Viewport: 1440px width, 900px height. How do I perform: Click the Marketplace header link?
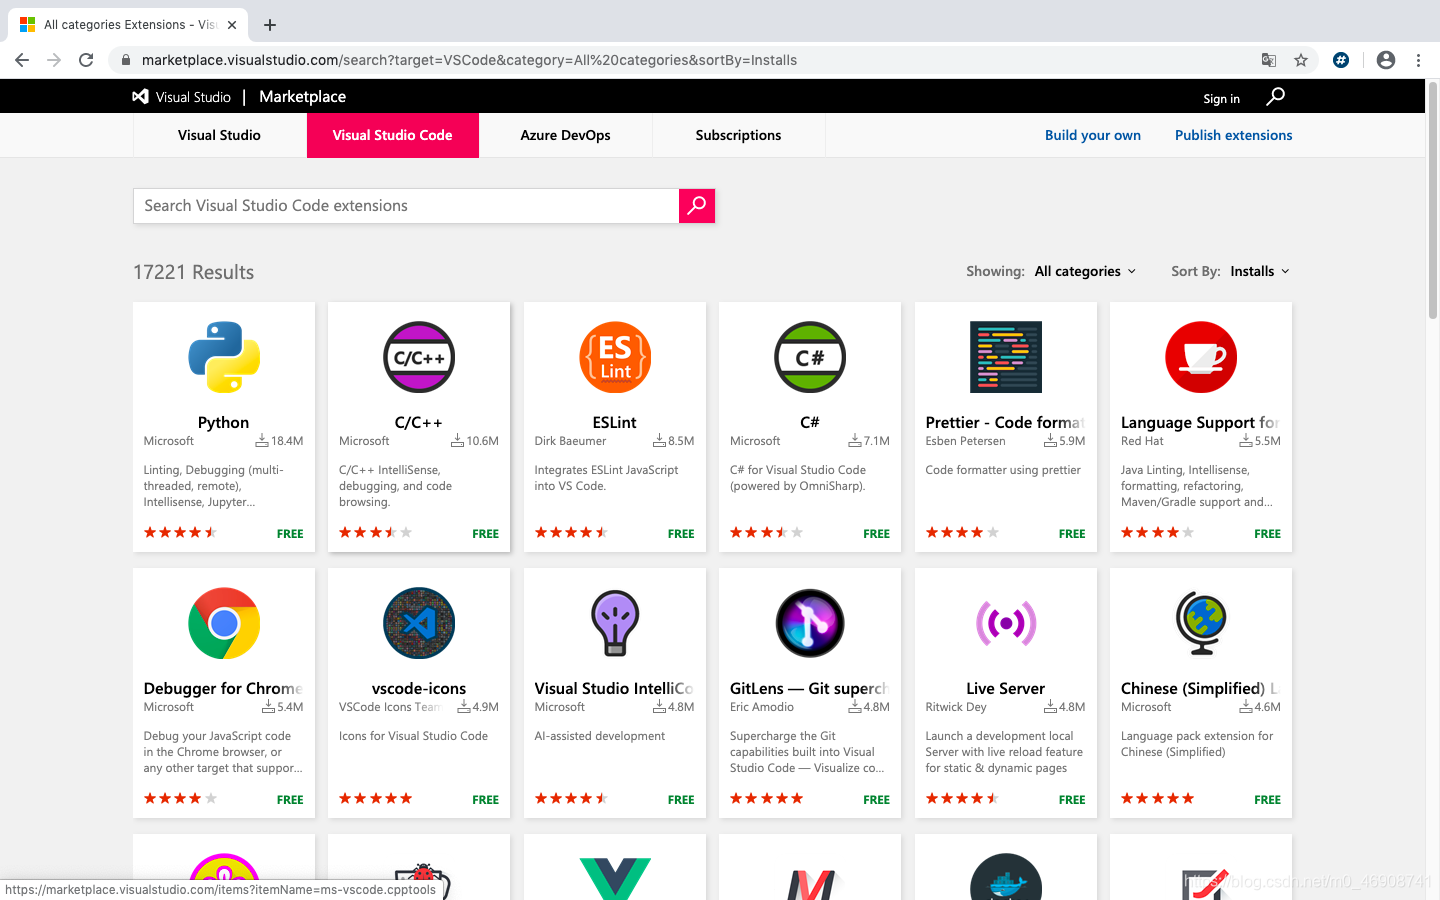coord(302,97)
